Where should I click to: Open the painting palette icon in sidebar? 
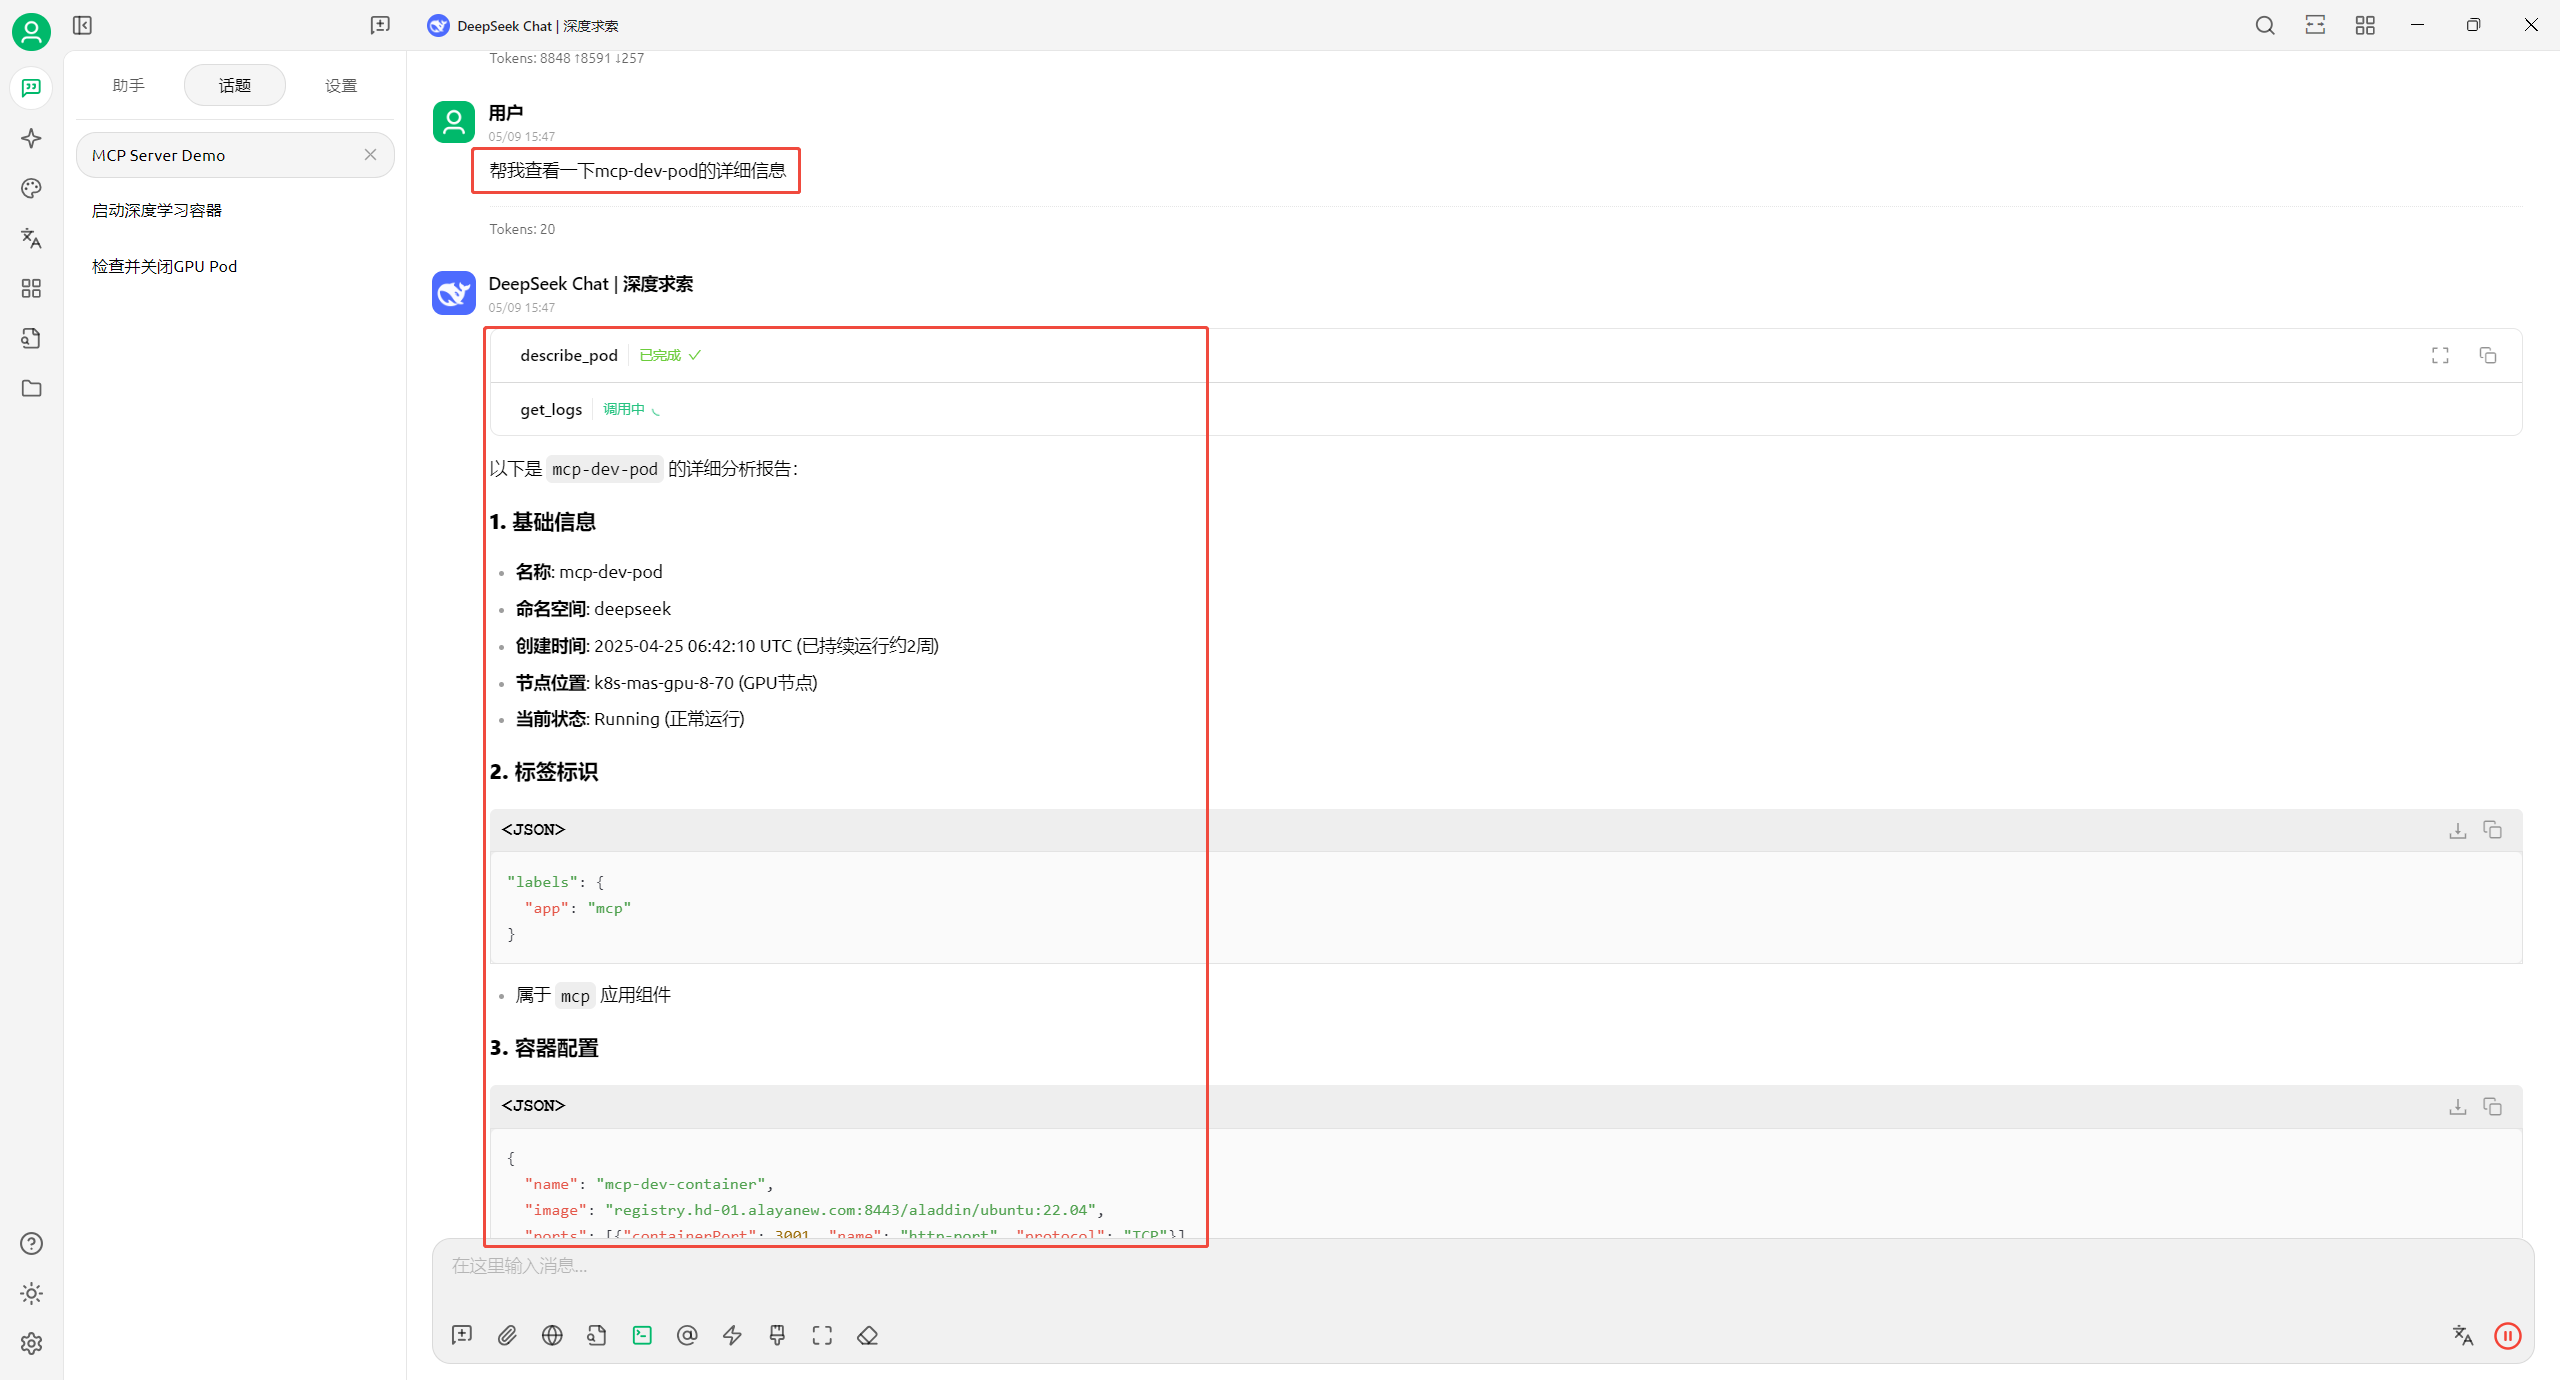tap(31, 188)
